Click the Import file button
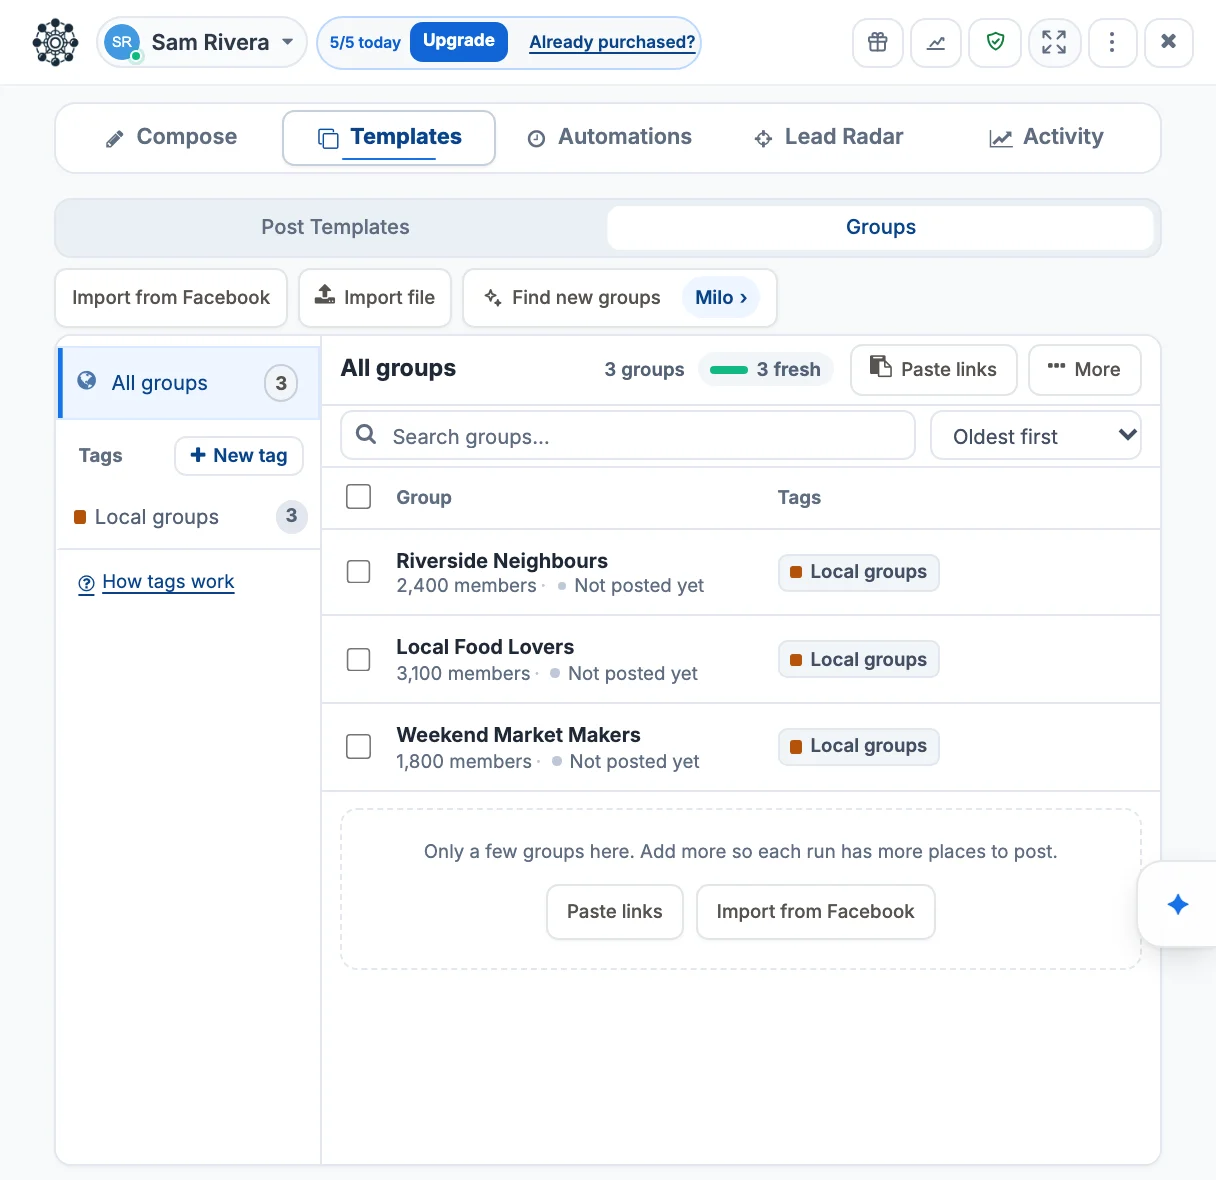Screen dimensions: 1216x1180 (x=375, y=297)
